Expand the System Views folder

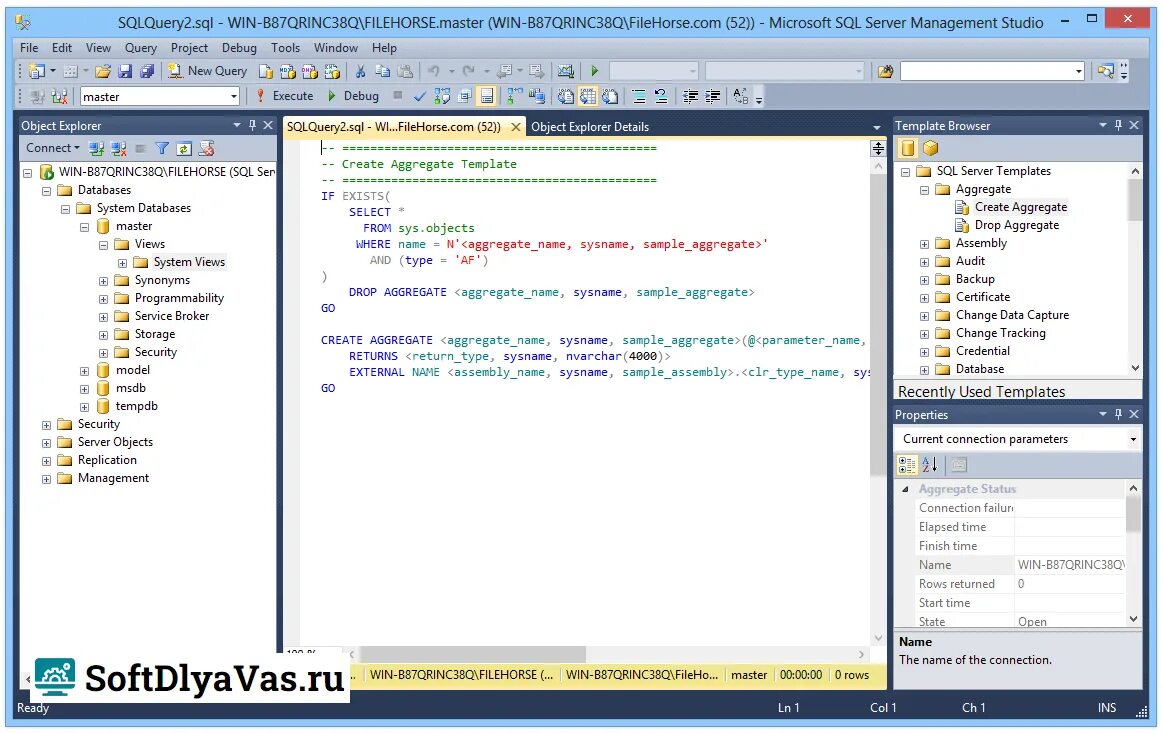[x=122, y=263]
